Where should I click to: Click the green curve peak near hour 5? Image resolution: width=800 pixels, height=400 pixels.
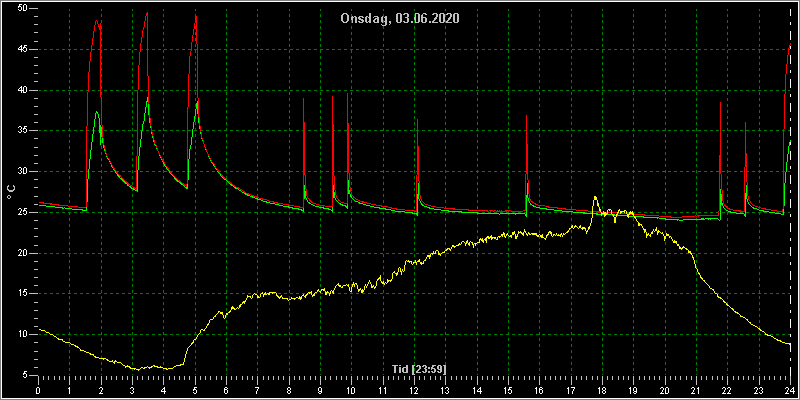coord(197,101)
